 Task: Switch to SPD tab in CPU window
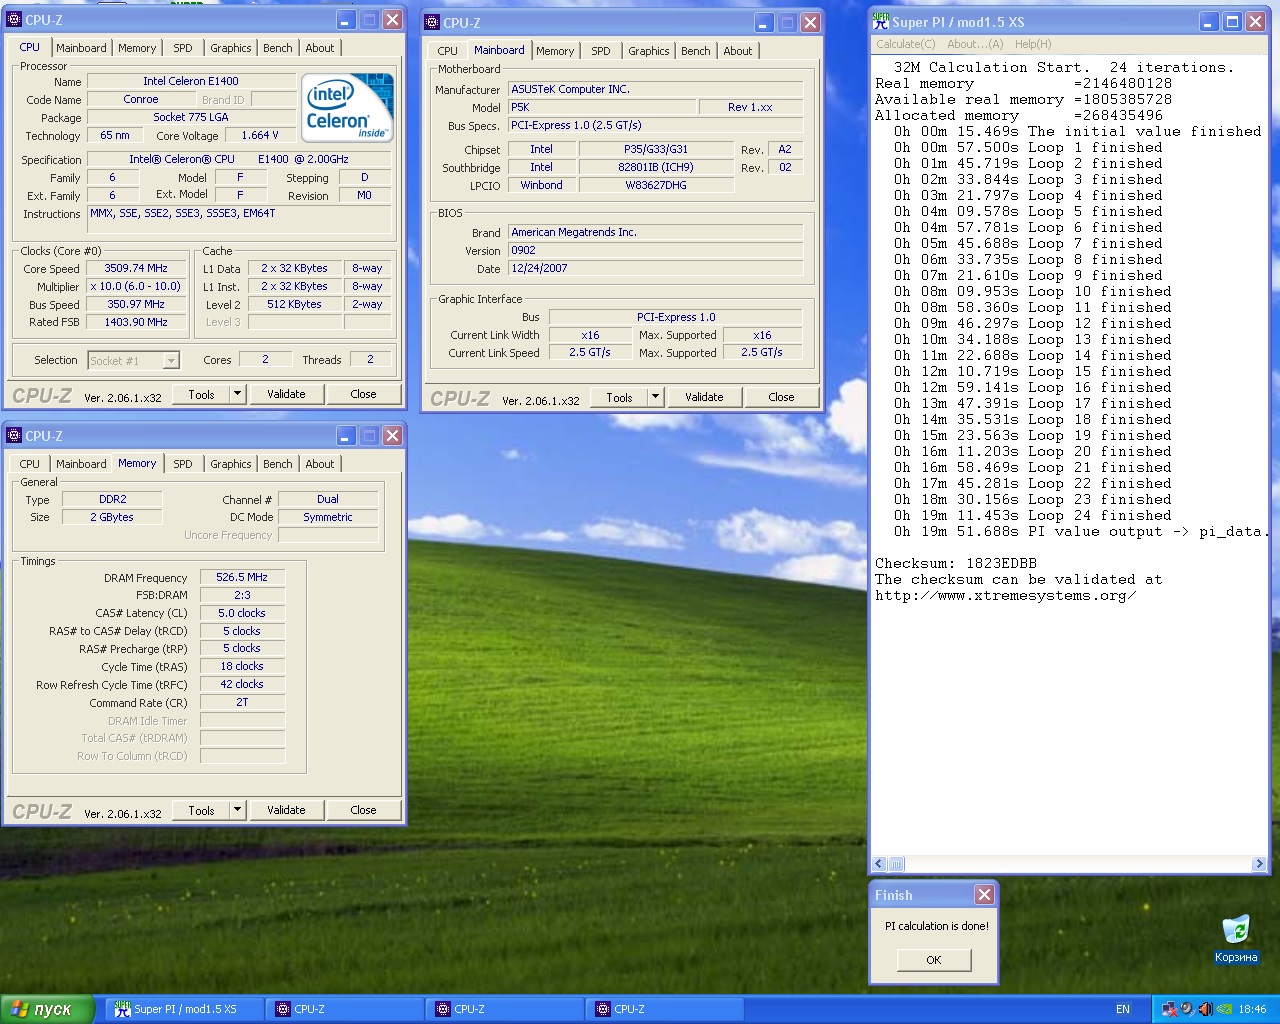pos(183,48)
